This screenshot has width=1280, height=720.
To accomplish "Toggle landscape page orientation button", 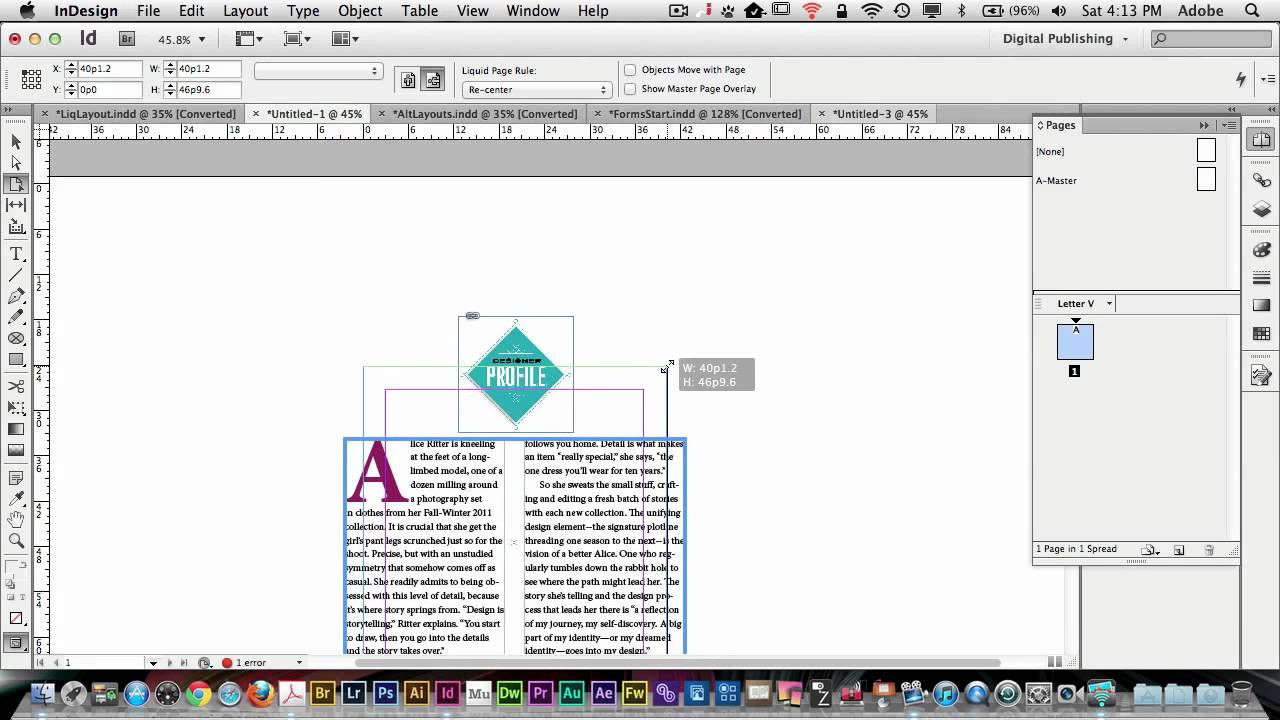I will (x=433, y=81).
